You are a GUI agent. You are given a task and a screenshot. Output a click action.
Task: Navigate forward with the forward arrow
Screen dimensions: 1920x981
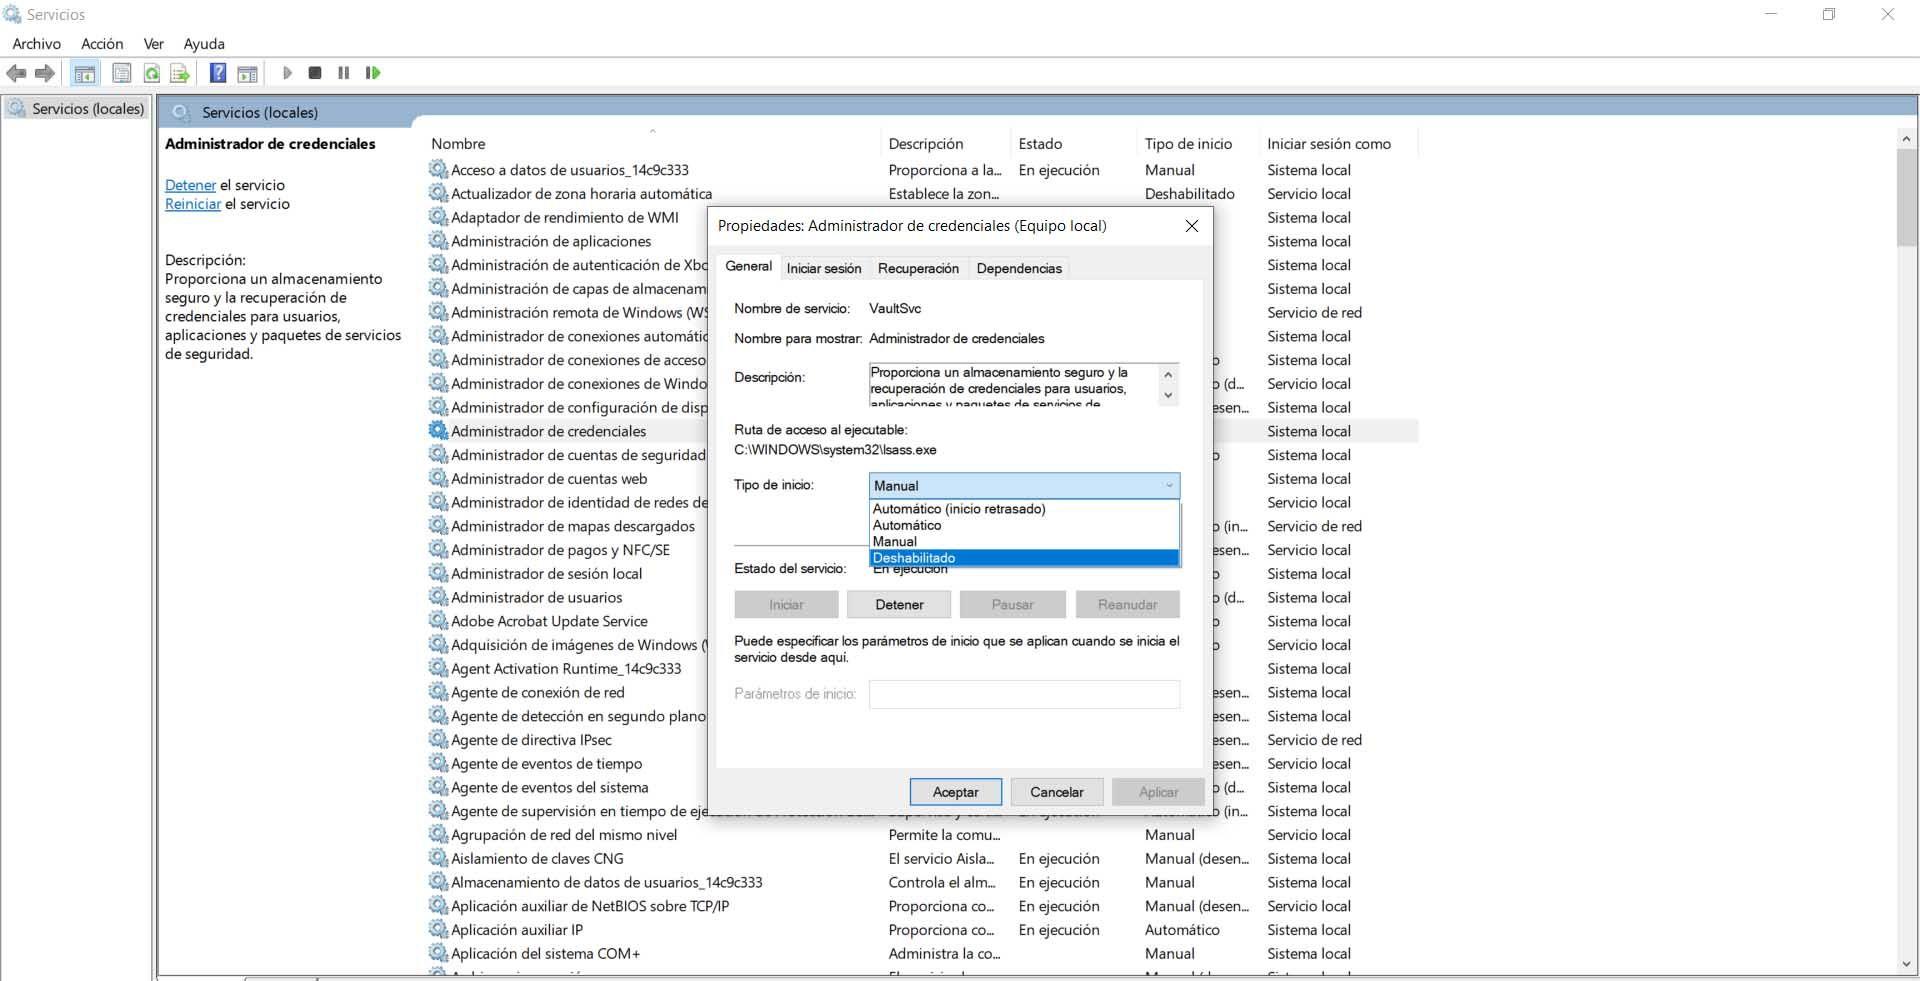(44, 72)
